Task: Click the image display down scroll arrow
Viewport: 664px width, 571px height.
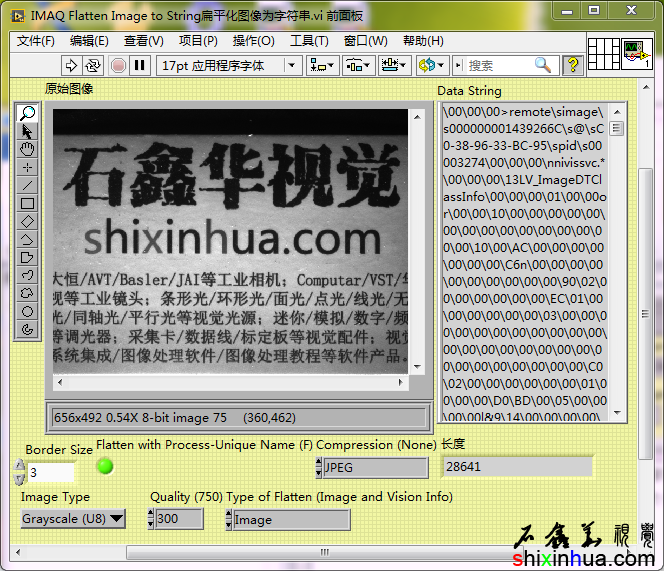Action: (417, 367)
